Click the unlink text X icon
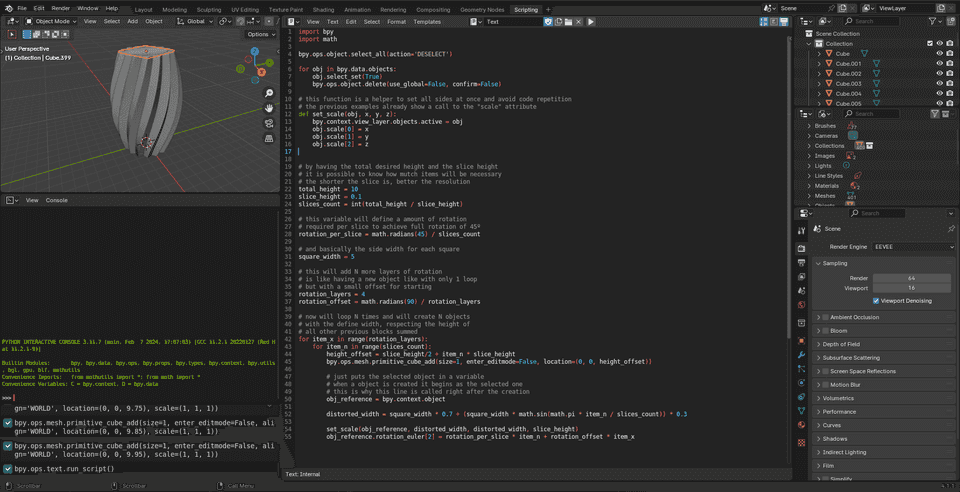The width and height of the screenshot is (960, 492). 579,21
